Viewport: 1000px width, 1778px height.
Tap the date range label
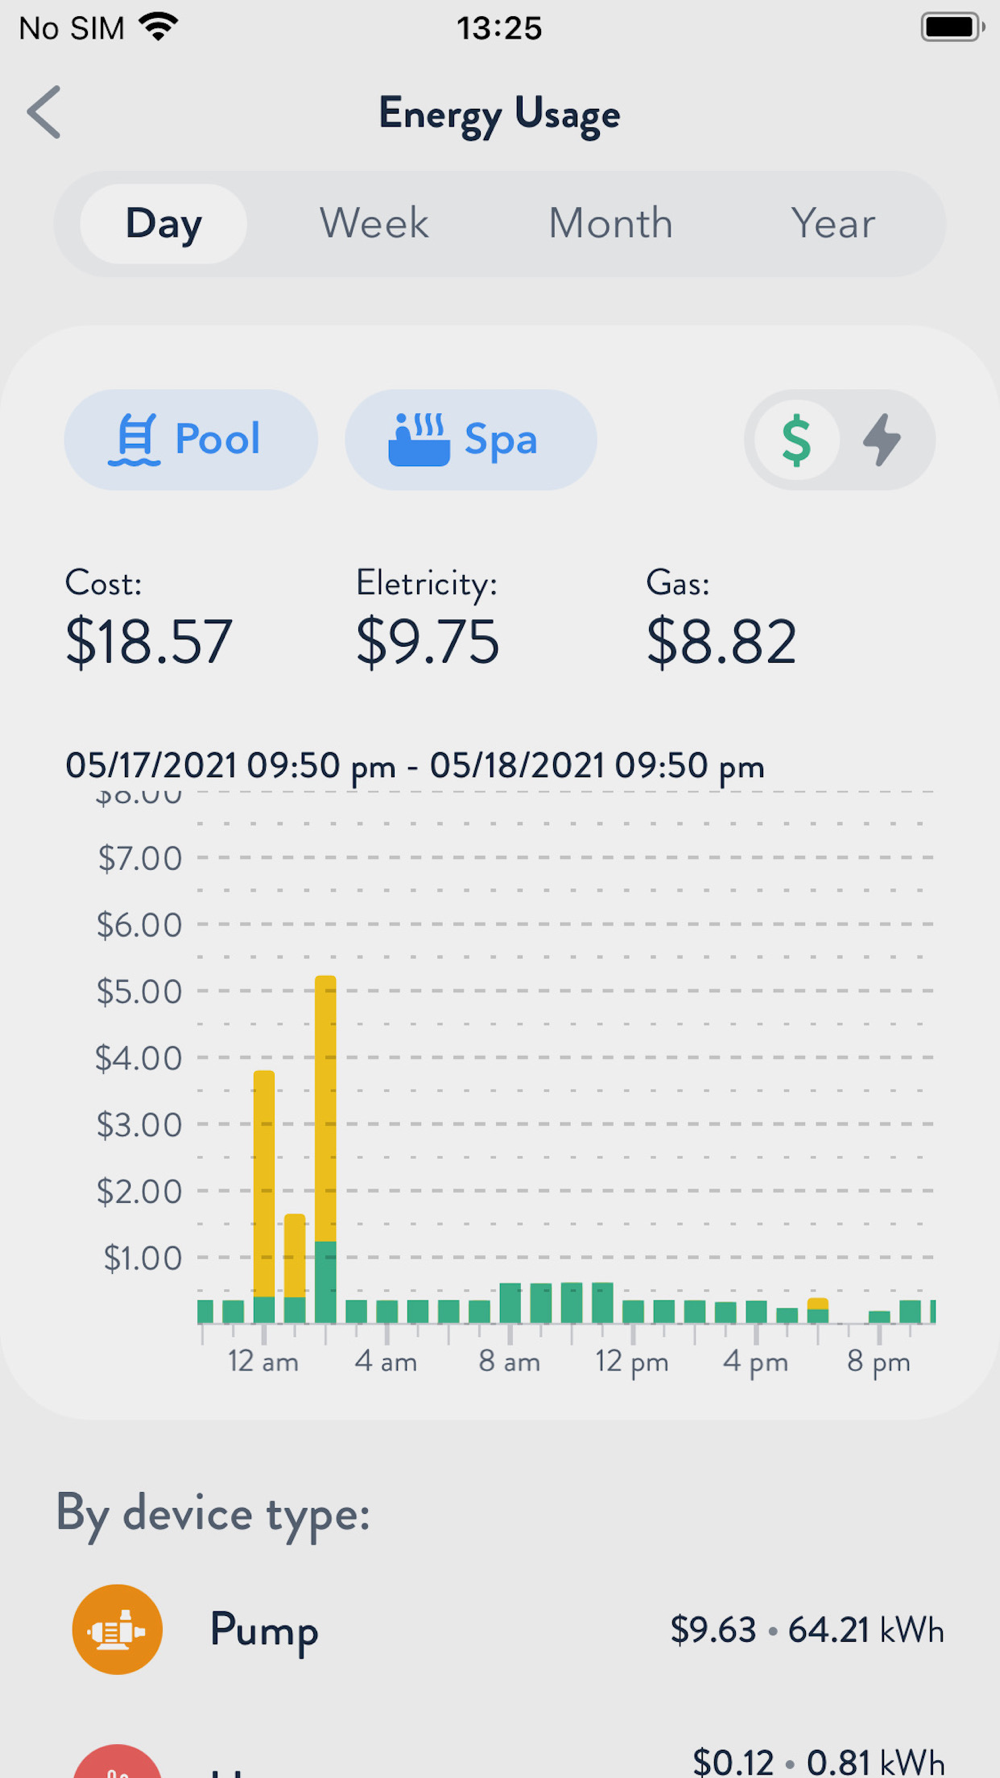pyautogui.click(x=415, y=766)
